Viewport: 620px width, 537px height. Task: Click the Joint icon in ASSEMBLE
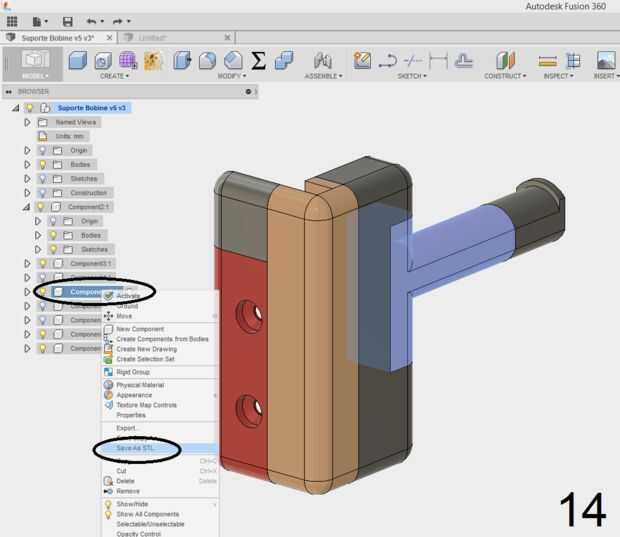(323, 61)
